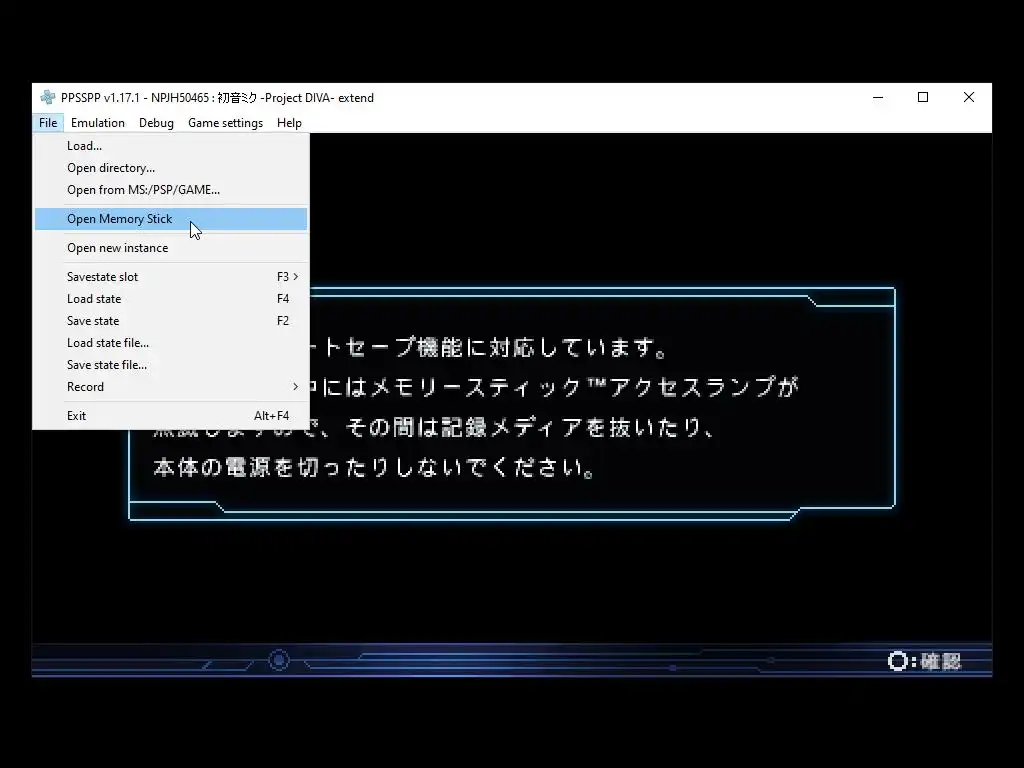This screenshot has width=1024, height=768.
Task: Close the File menu via File
Action: point(48,123)
